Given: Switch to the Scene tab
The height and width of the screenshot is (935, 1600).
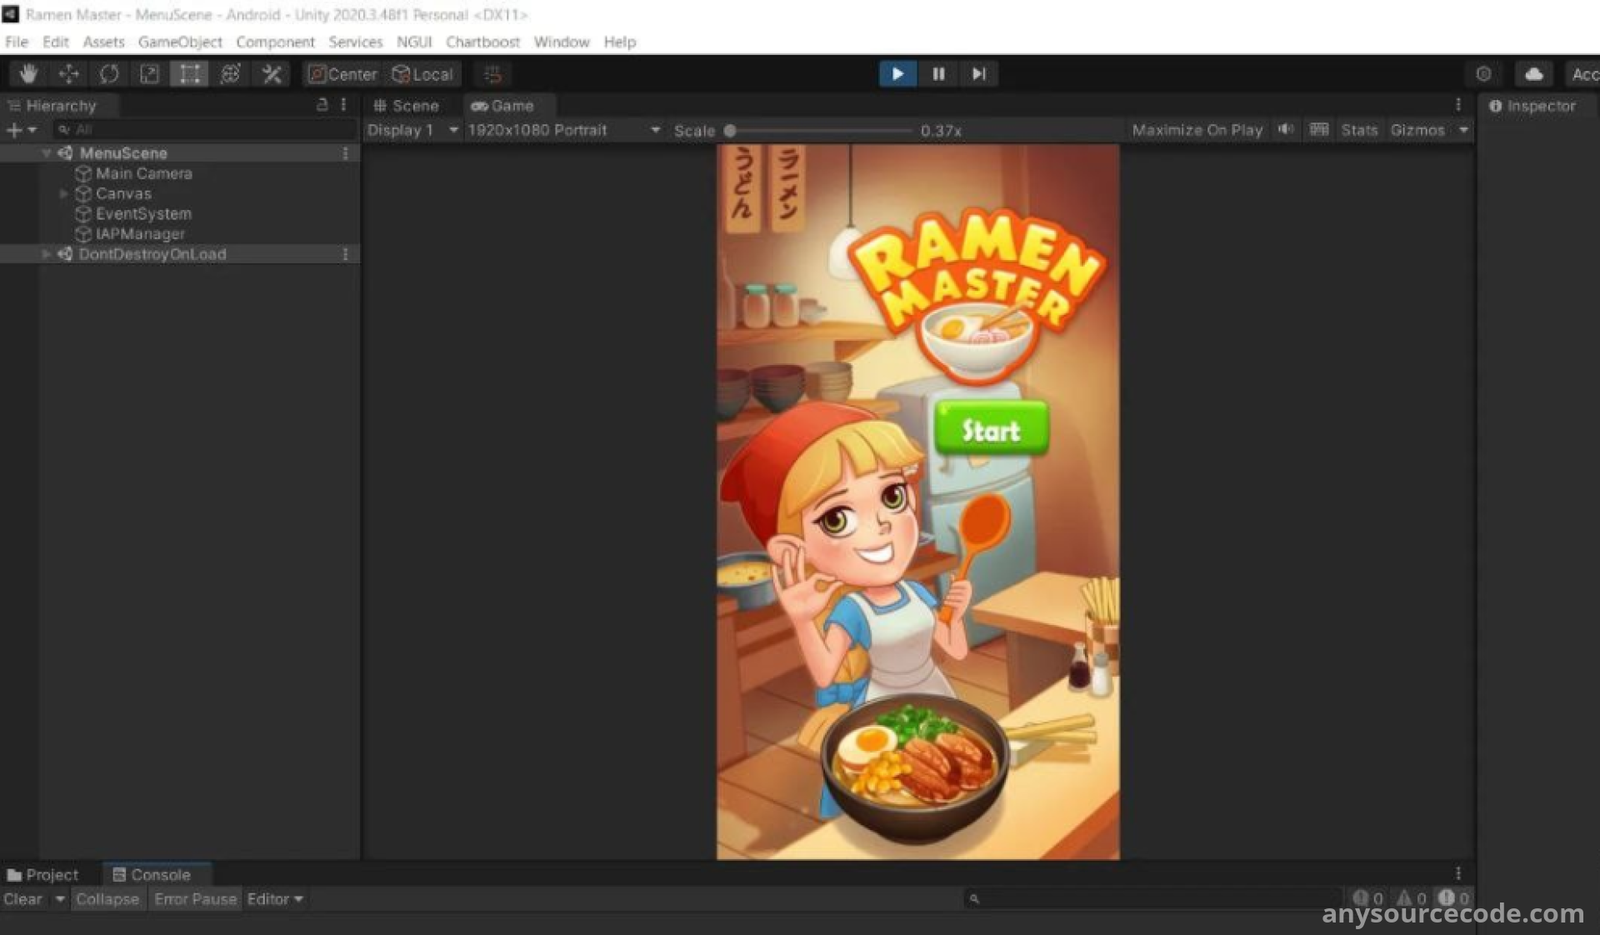Looking at the screenshot, I should tap(407, 106).
